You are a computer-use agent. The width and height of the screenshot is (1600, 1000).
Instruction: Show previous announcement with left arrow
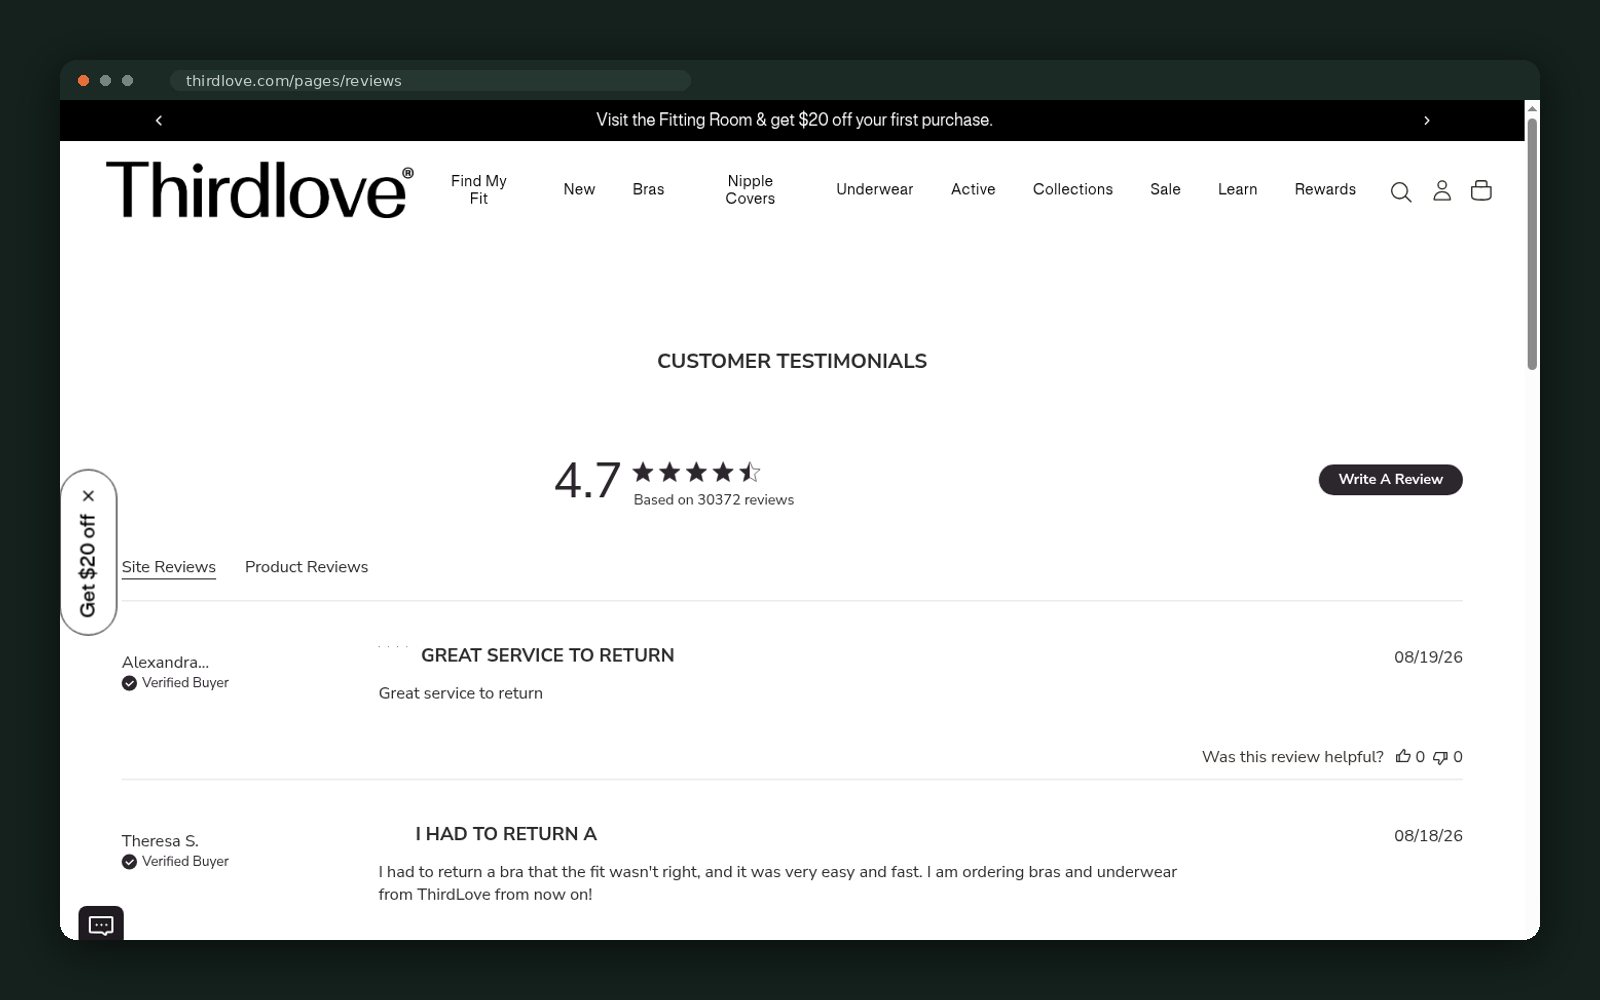click(159, 120)
